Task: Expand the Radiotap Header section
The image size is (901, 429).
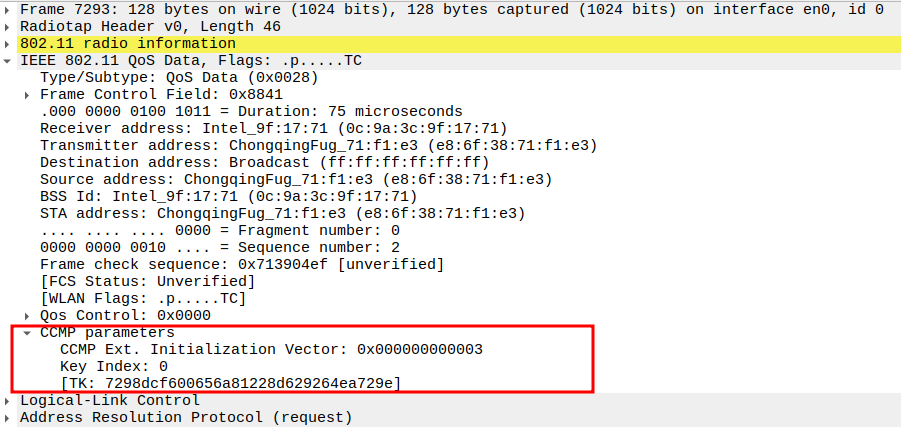Action: [9, 26]
